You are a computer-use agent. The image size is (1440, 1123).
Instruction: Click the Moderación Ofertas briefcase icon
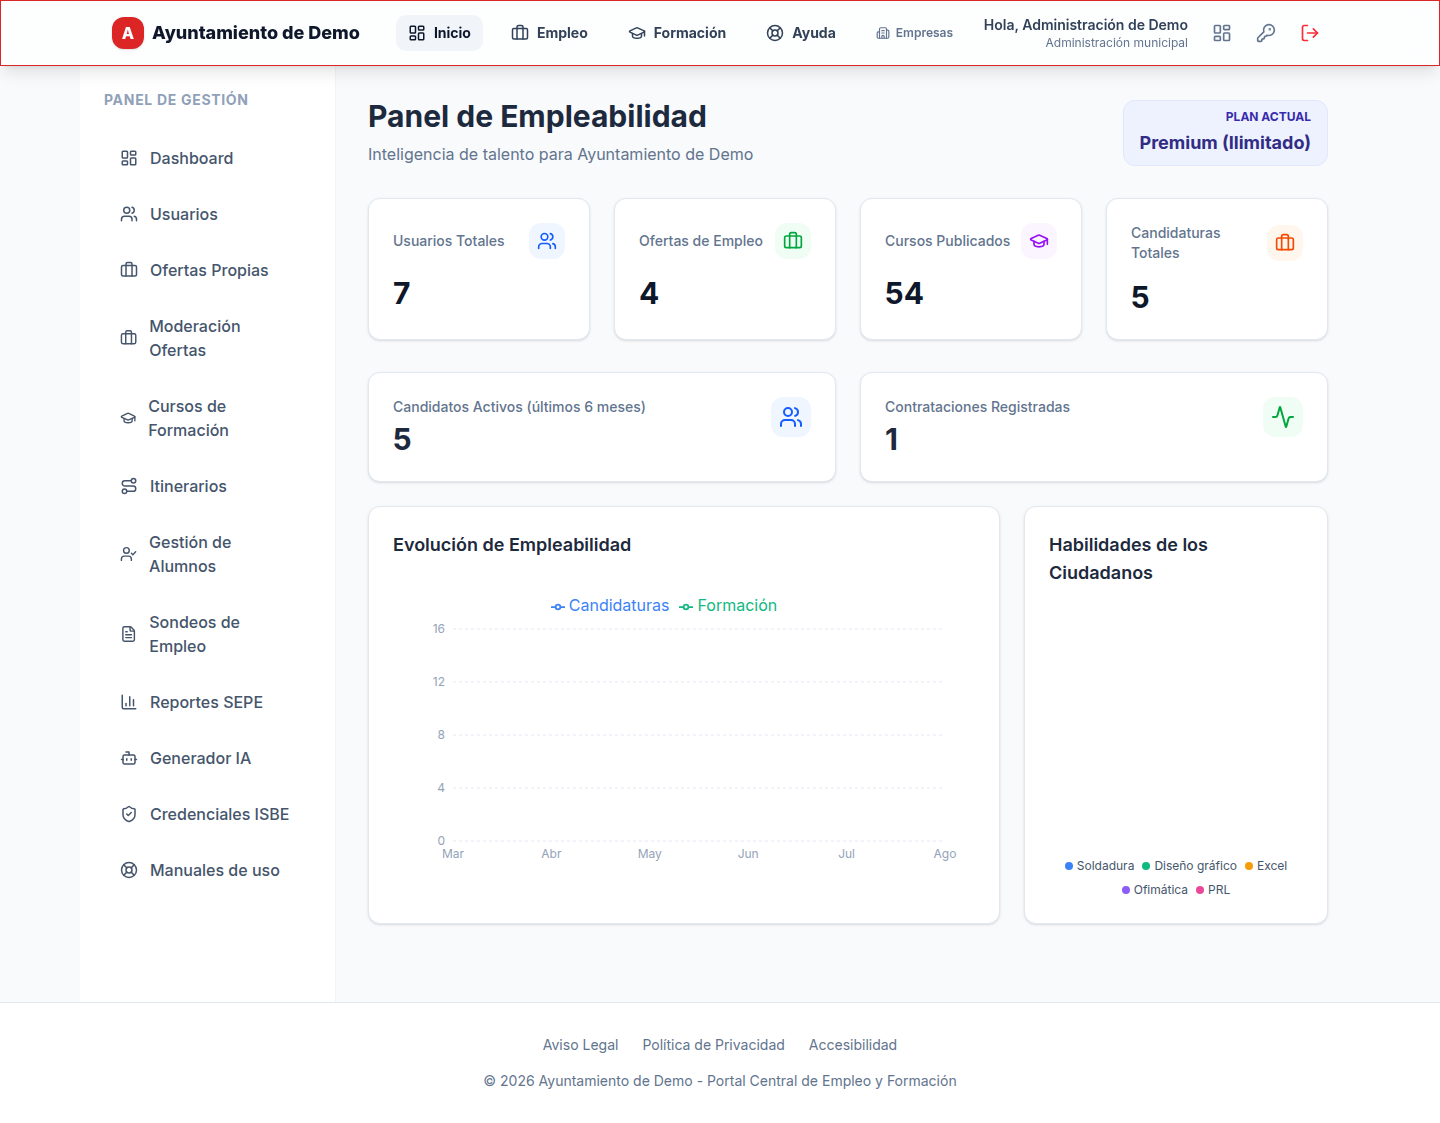tap(129, 338)
